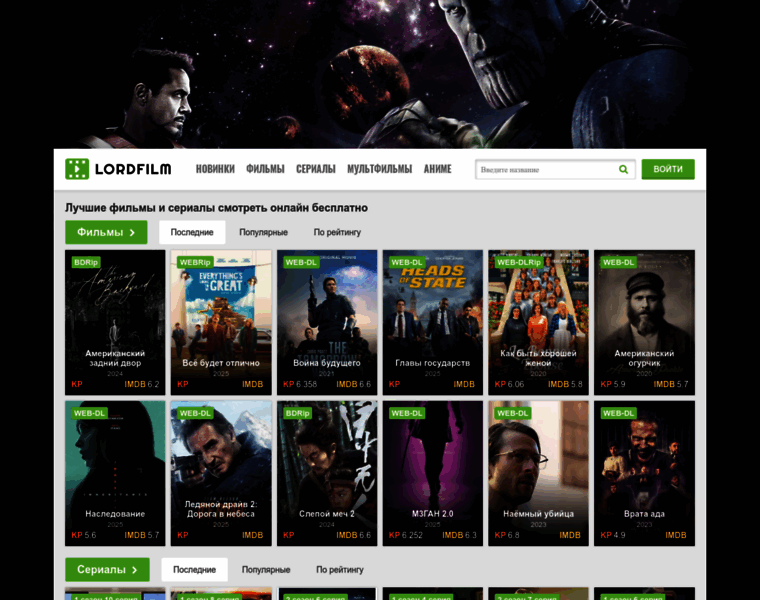Click the IMDB 5.7 rating on Американский огурчик
Screen dimensions: 760x600
click(671, 384)
